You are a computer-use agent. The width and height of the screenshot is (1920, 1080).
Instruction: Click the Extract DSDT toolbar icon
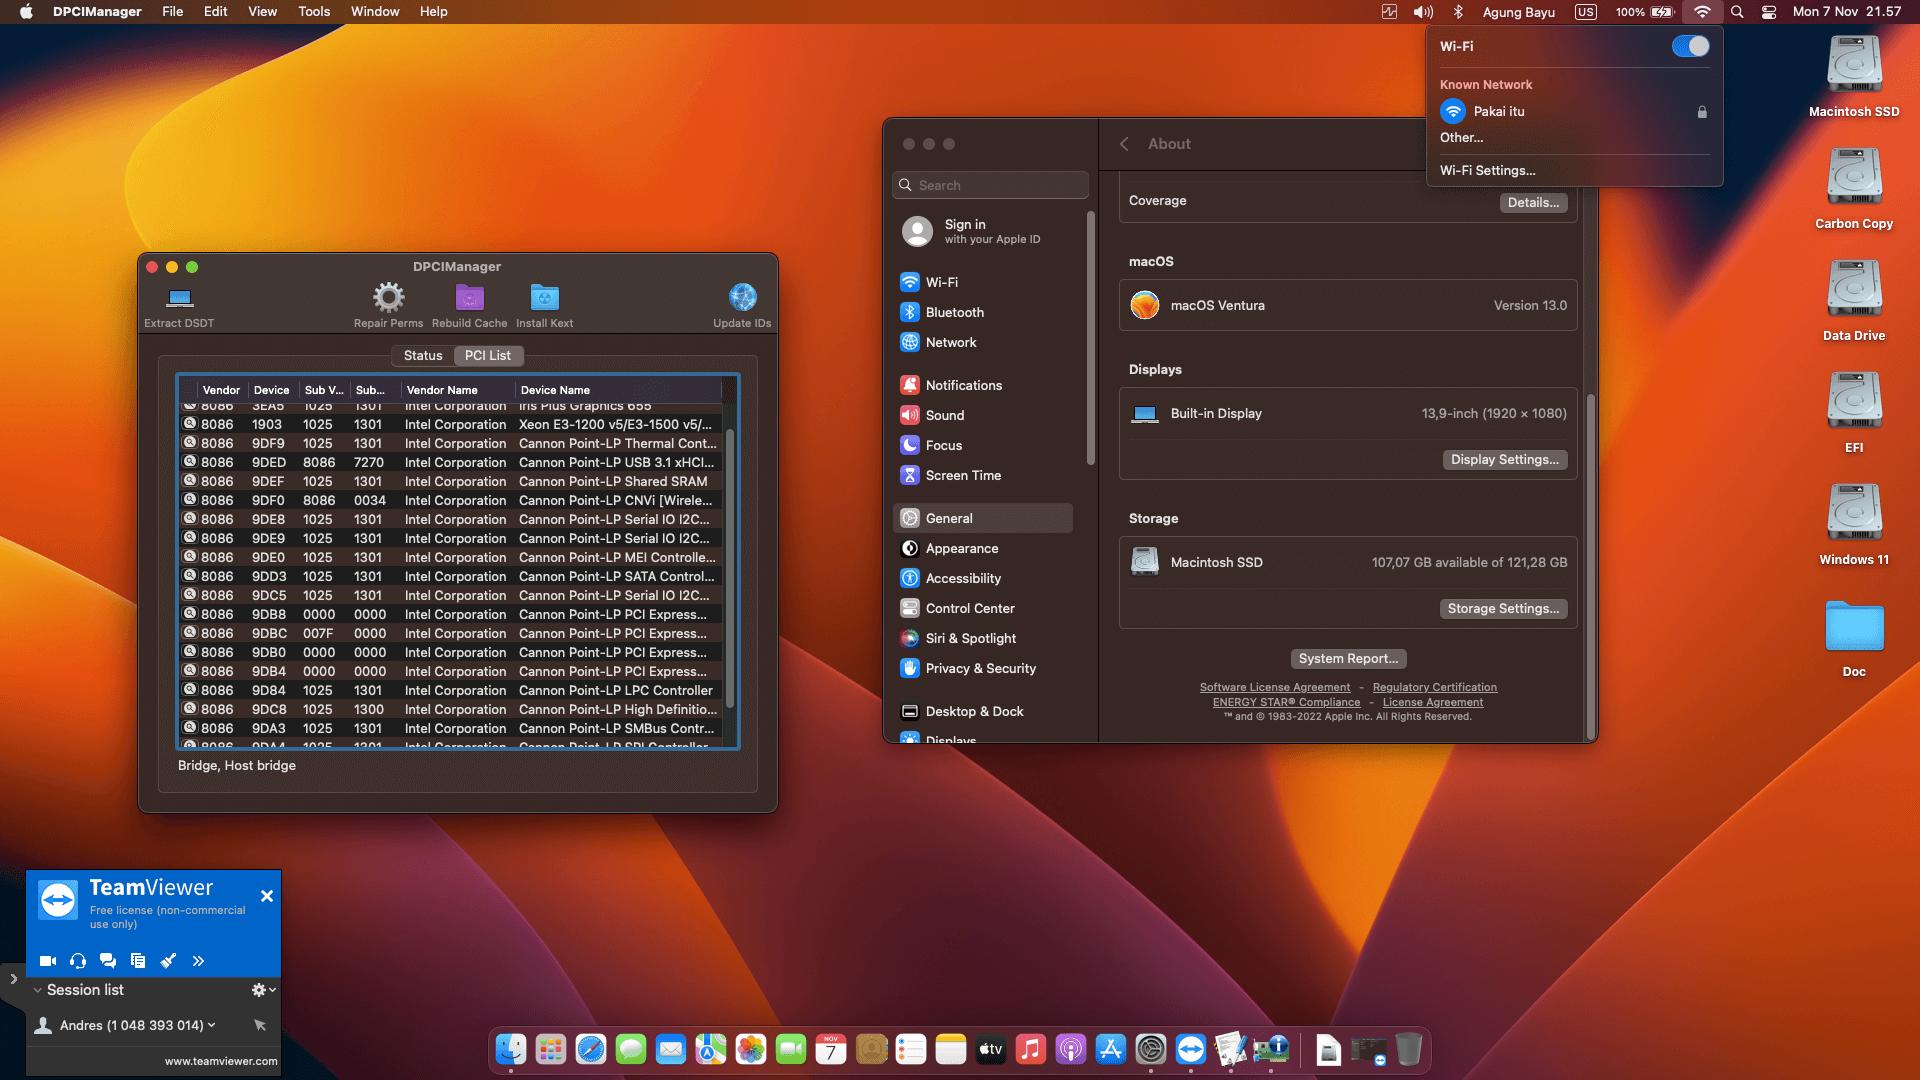[x=180, y=297]
